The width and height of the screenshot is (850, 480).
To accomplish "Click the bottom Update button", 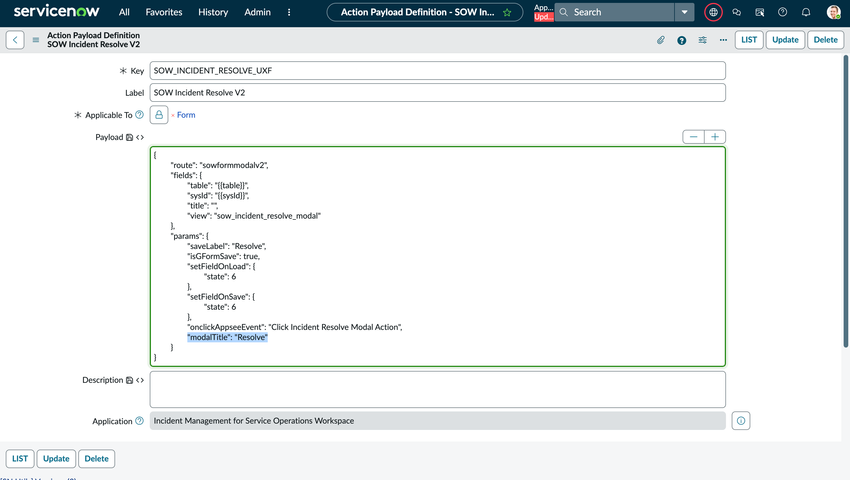I will pyautogui.click(x=56, y=459).
